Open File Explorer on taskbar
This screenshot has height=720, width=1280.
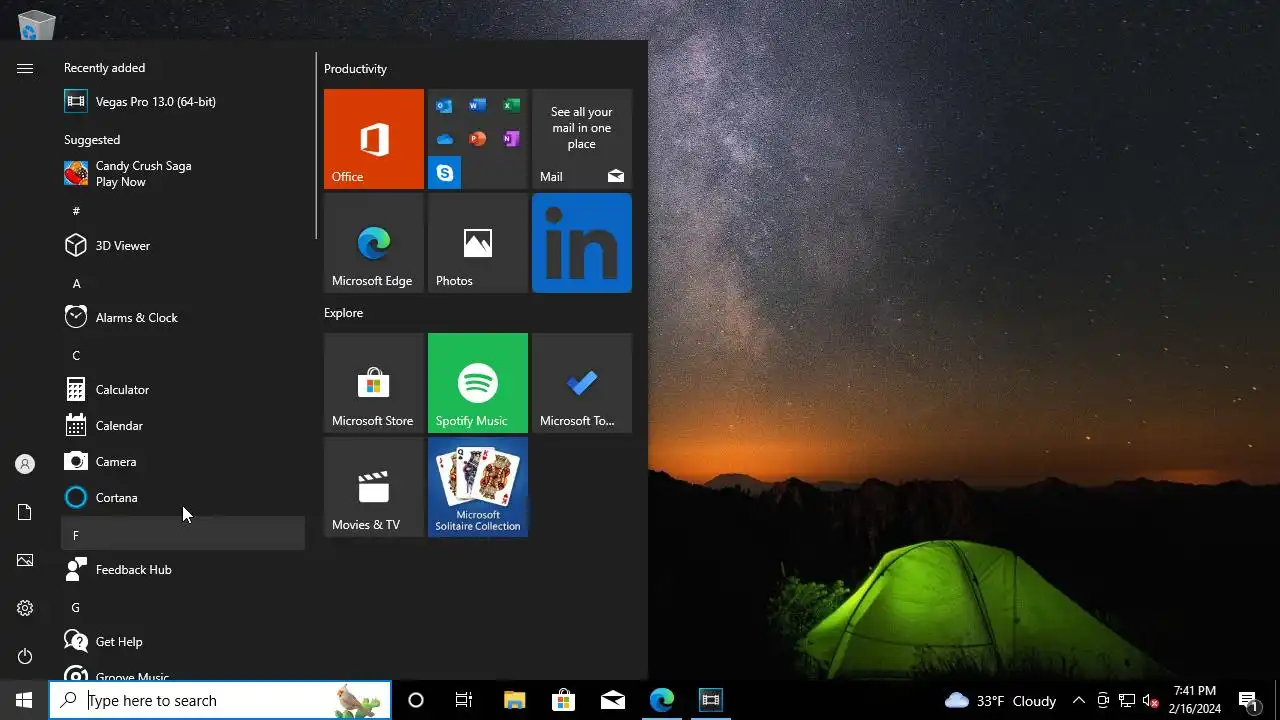514,700
